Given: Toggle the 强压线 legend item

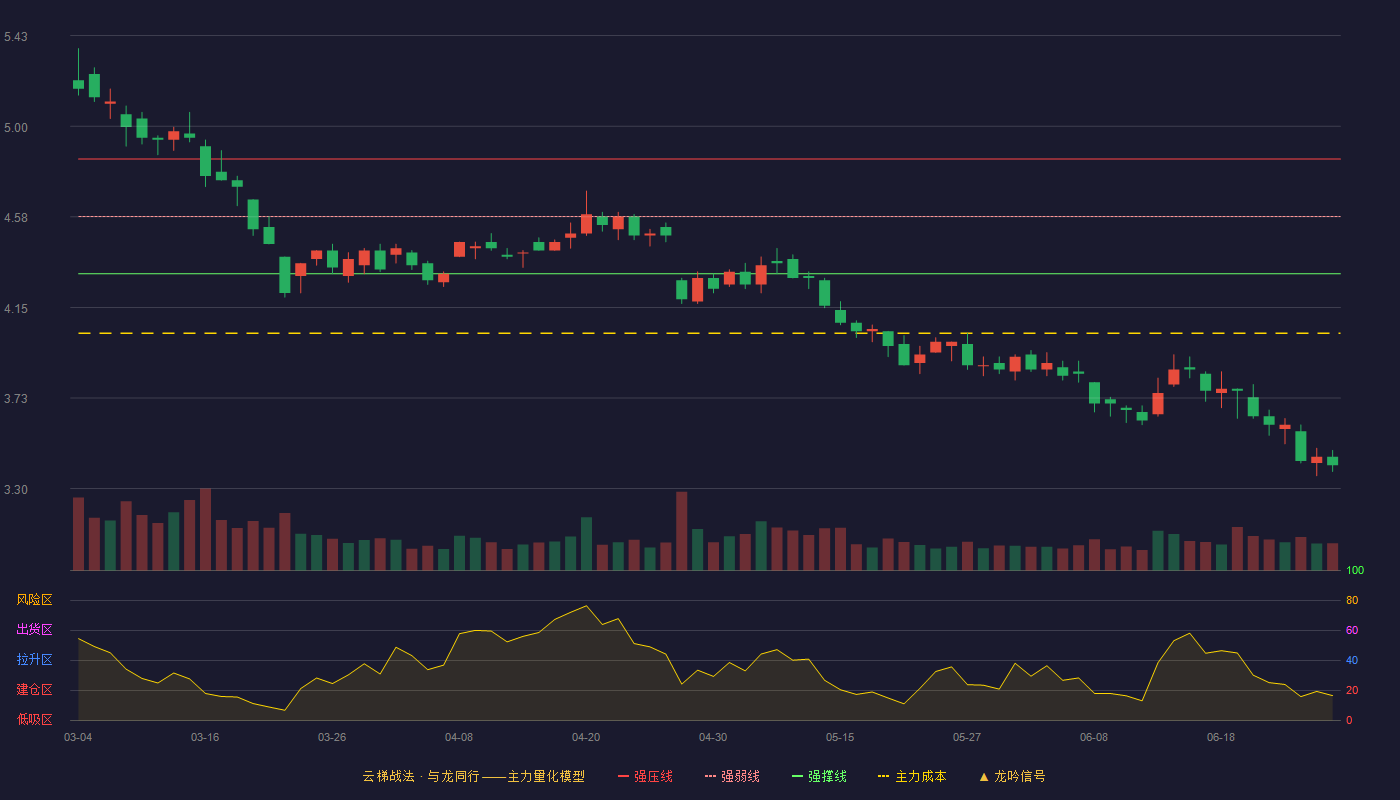Looking at the screenshot, I should [x=645, y=776].
